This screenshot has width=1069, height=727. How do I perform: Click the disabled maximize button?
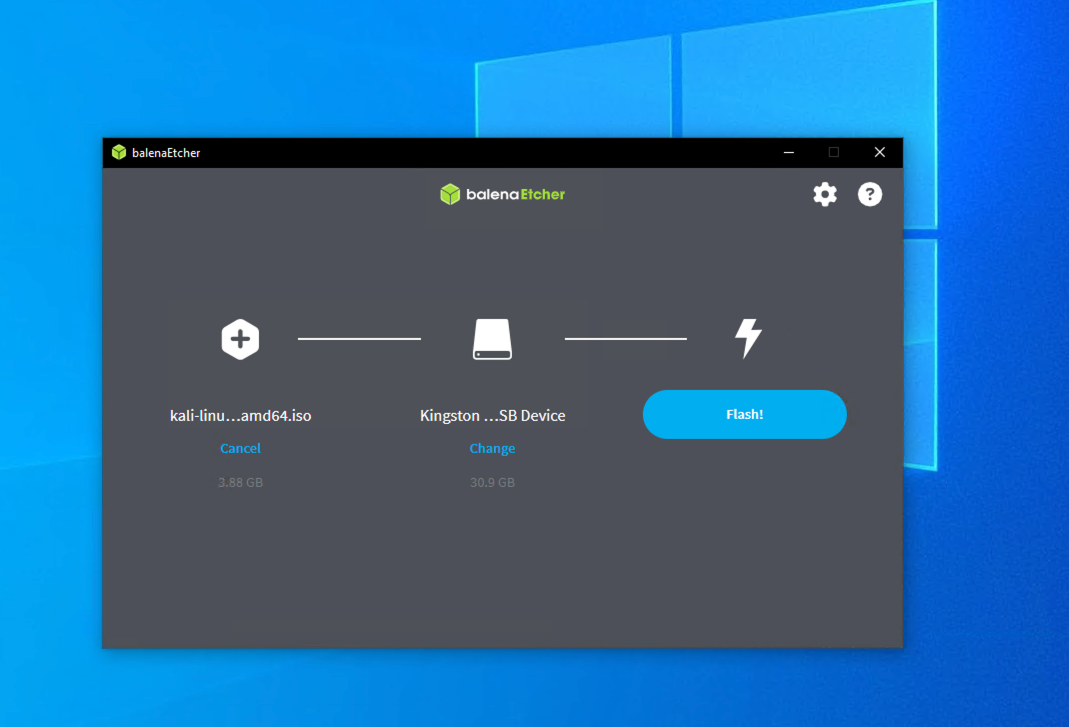834,152
